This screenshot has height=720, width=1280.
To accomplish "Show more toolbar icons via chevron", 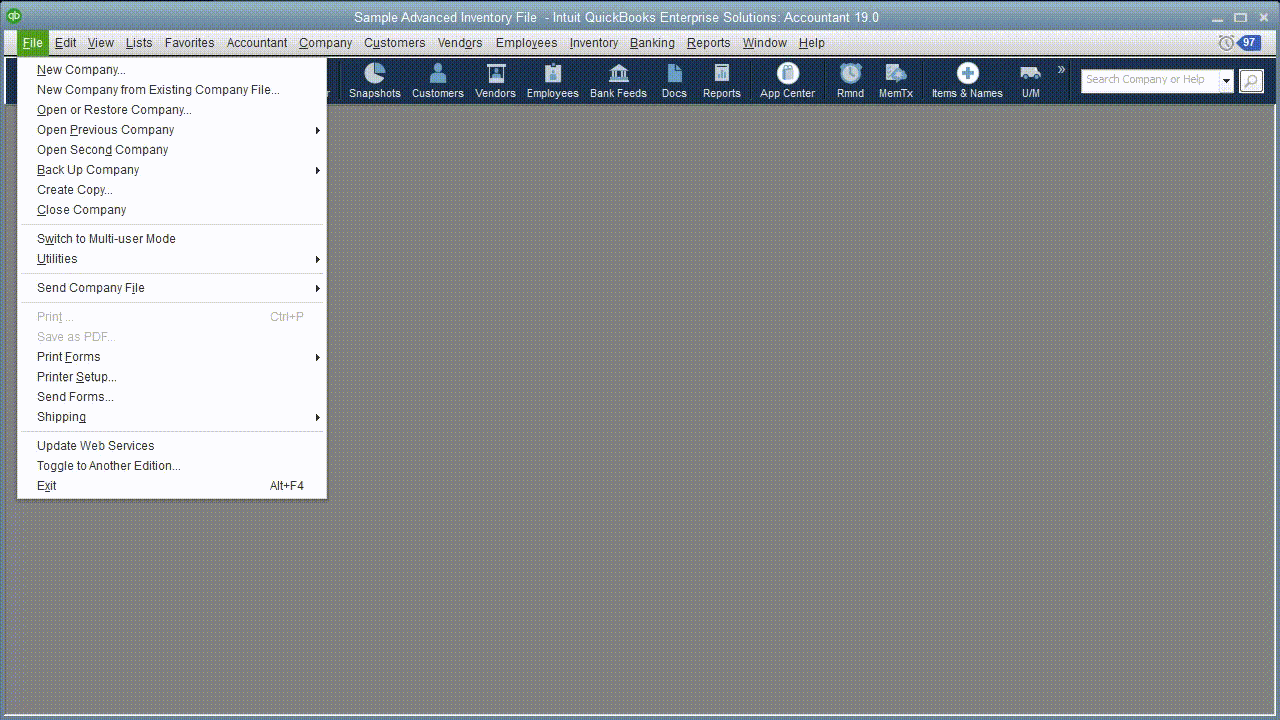I will [1061, 70].
